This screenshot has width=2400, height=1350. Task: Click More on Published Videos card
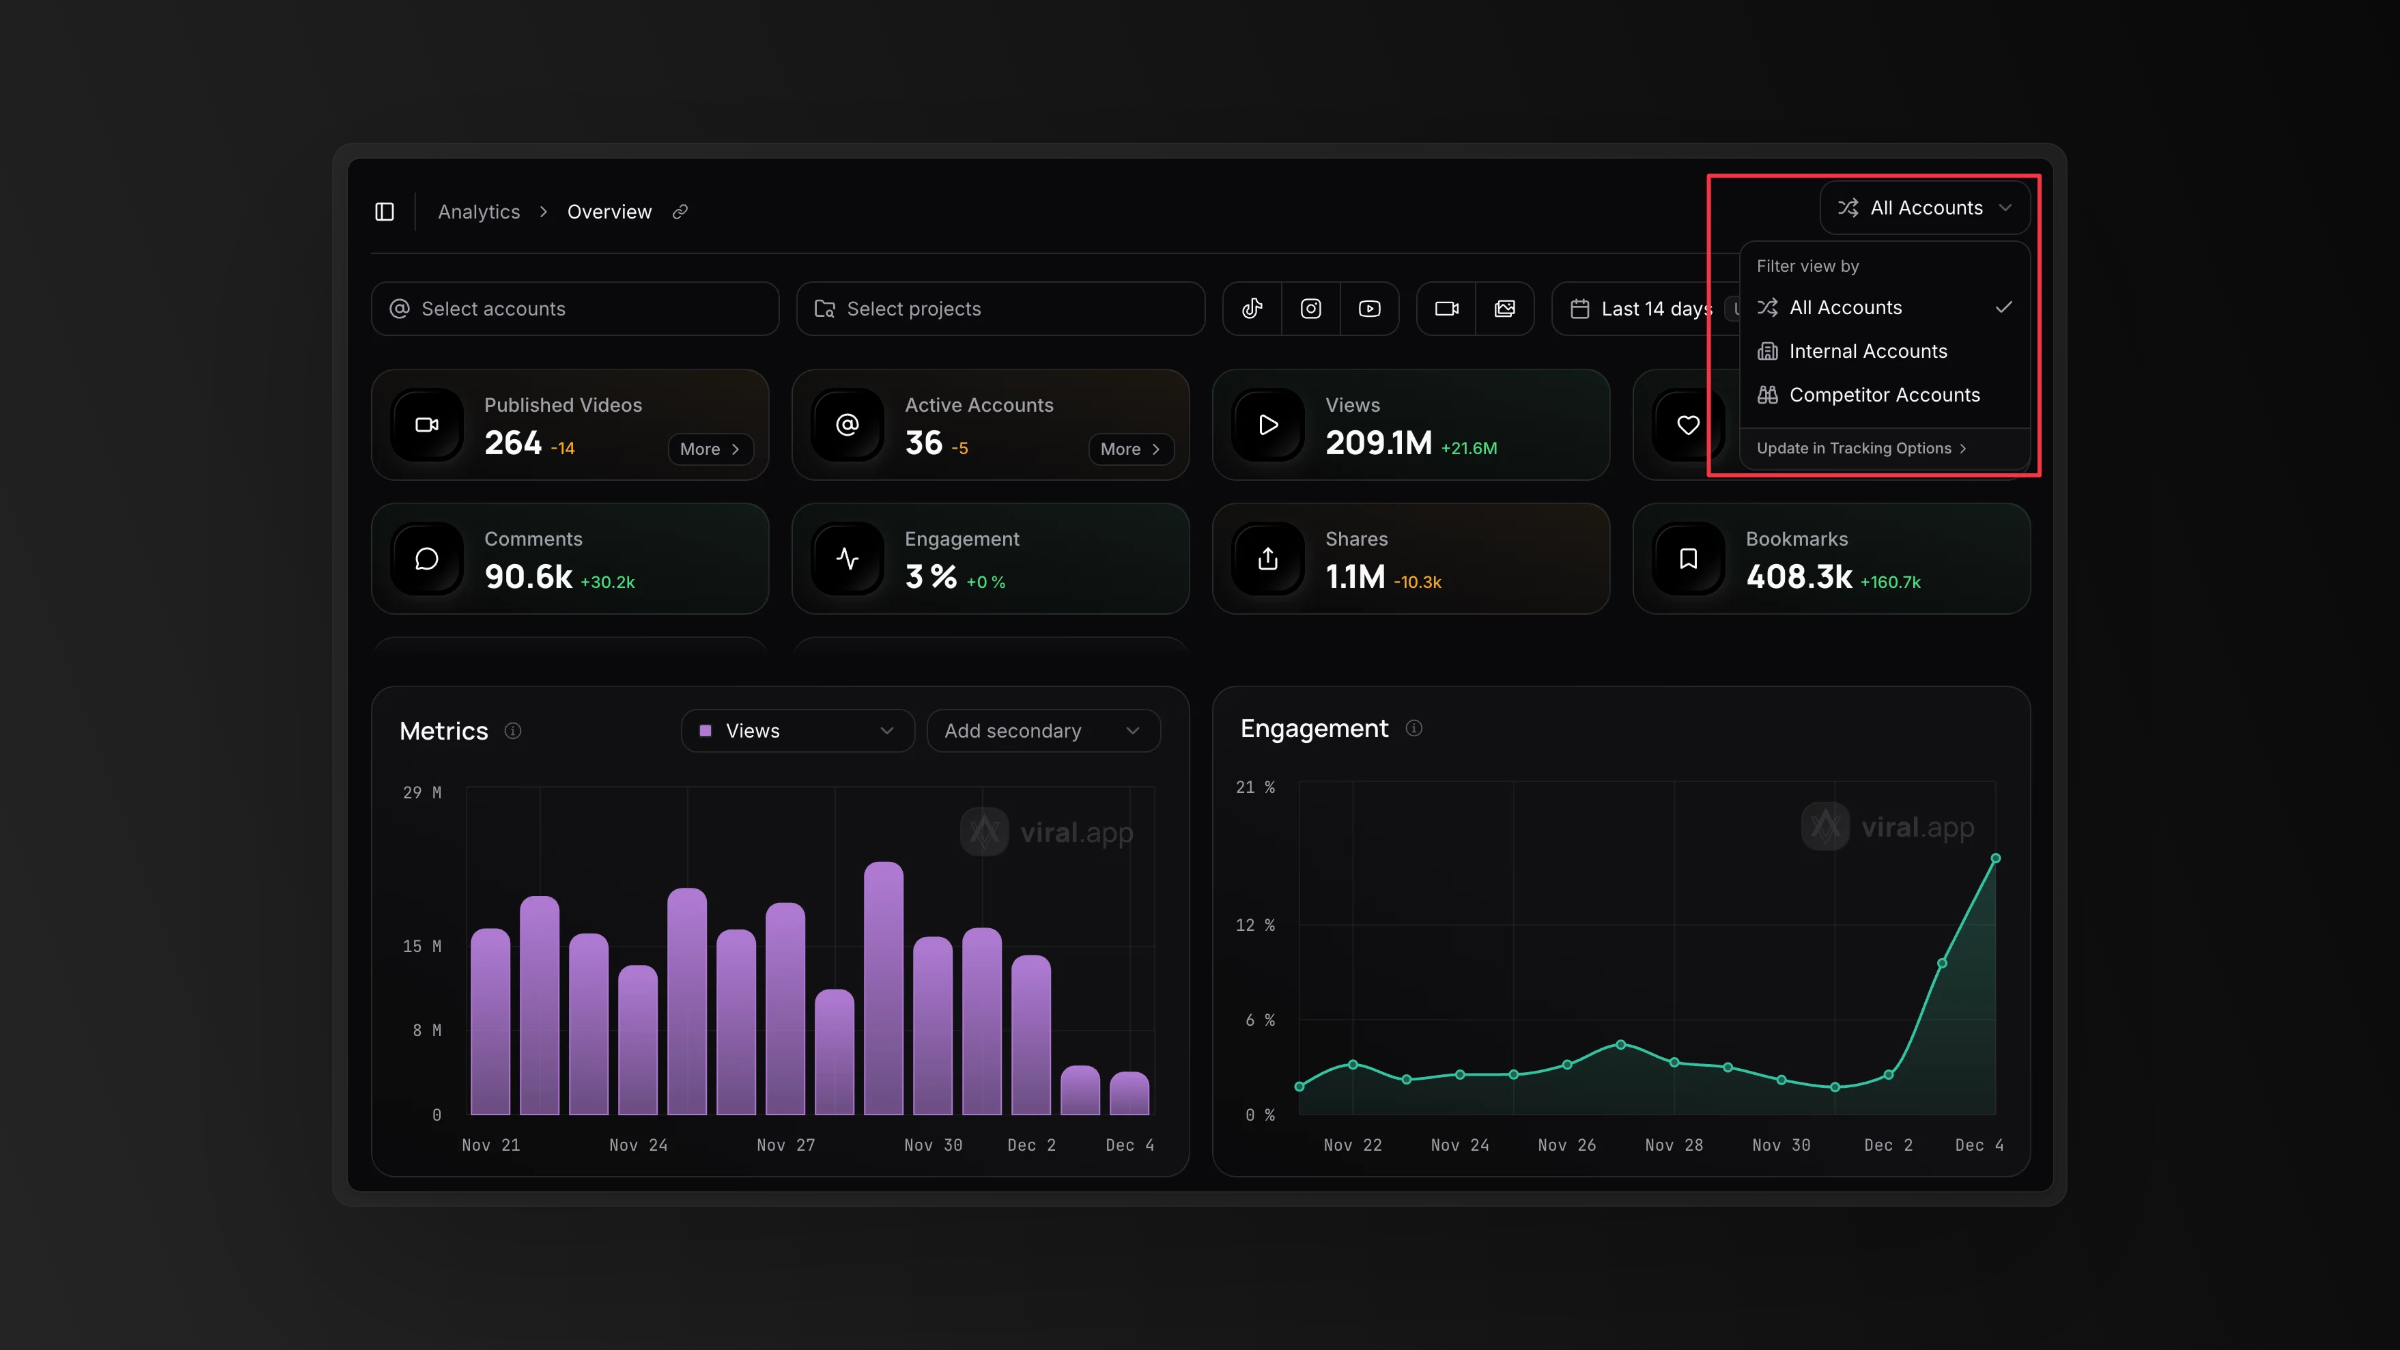point(709,449)
